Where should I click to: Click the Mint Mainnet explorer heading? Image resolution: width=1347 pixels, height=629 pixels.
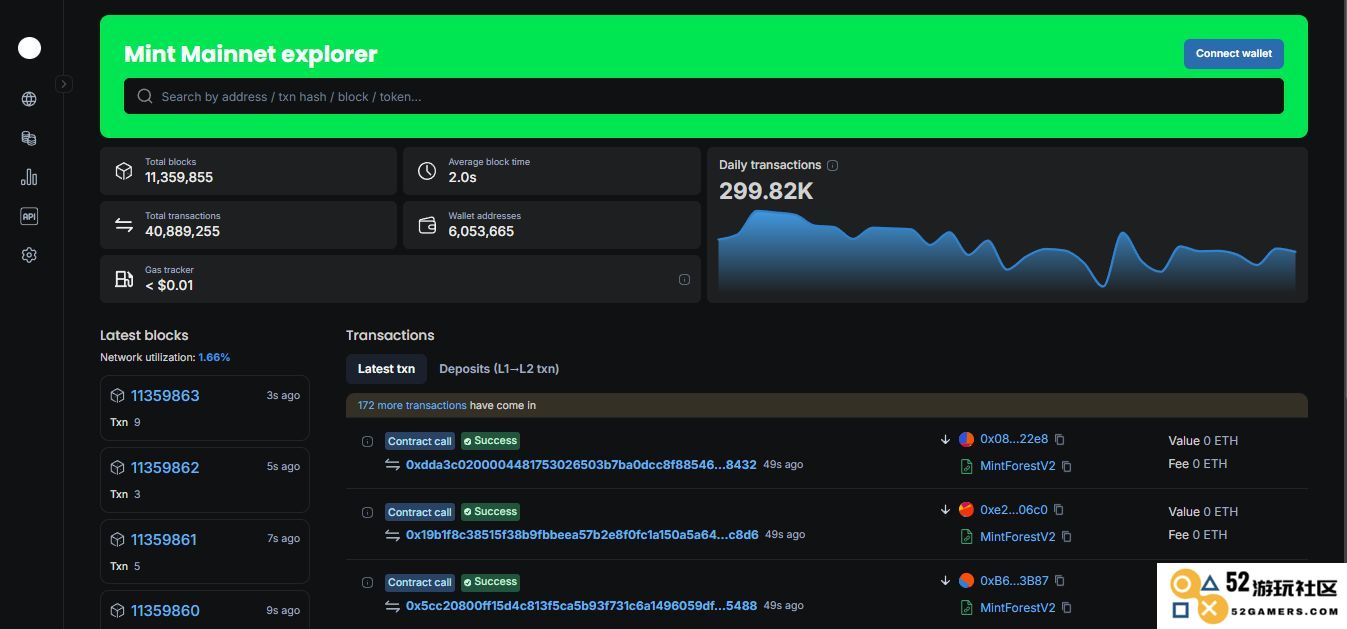click(x=251, y=54)
